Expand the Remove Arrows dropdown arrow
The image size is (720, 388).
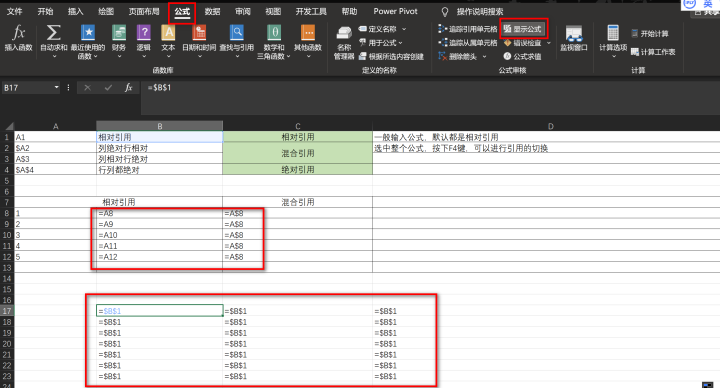tap(484, 56)
